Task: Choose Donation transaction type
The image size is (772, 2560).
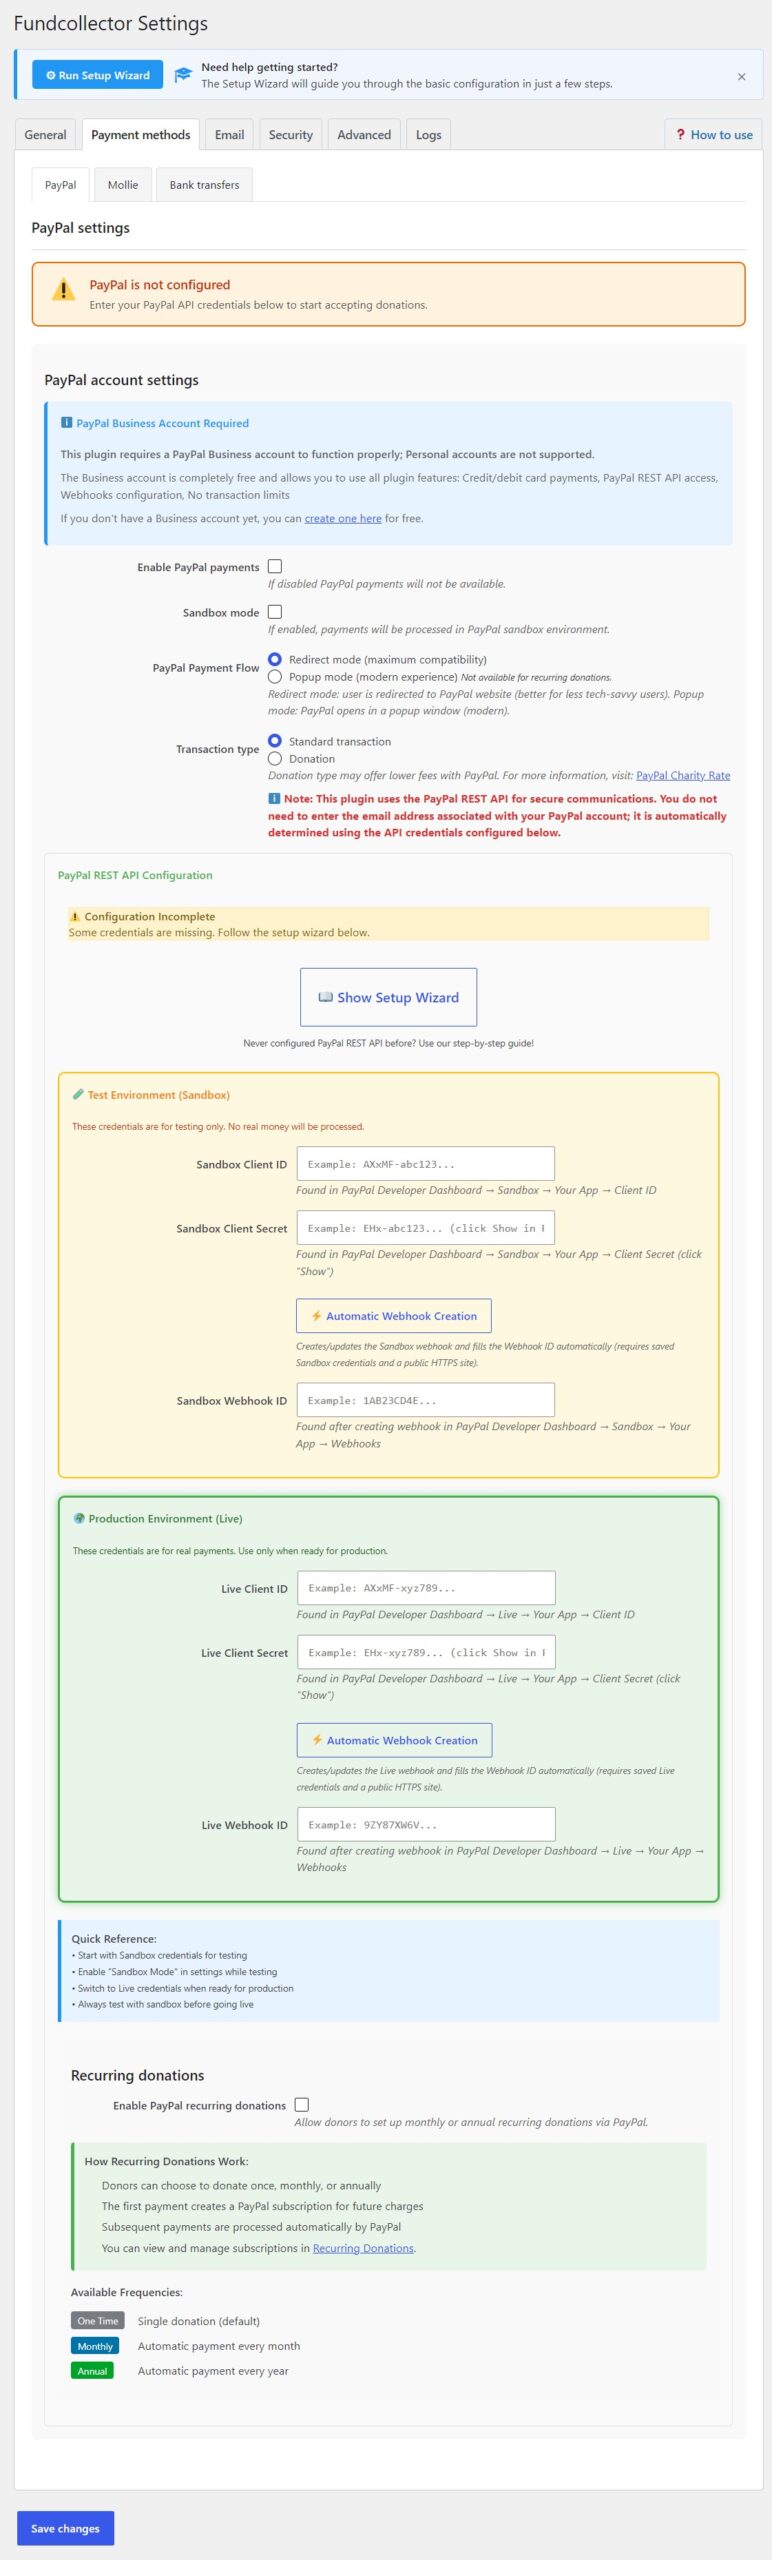Action: click(275, 759)
